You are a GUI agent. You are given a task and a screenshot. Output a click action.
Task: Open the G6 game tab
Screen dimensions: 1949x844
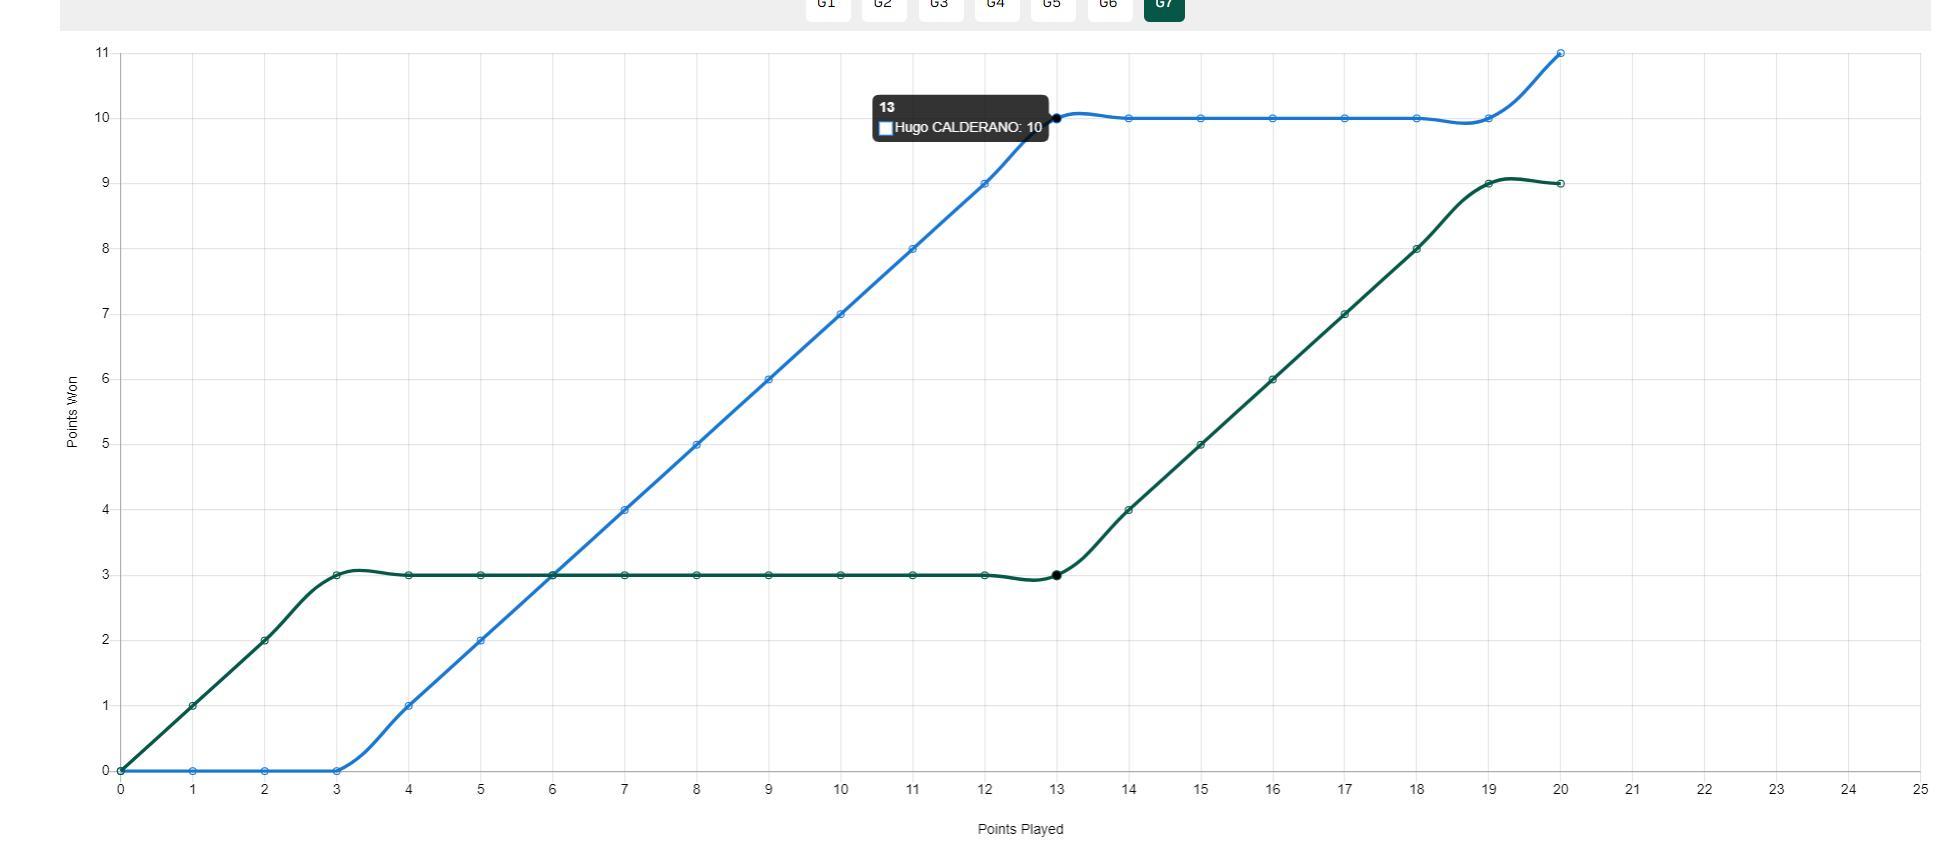click(x=1109, y=6)
